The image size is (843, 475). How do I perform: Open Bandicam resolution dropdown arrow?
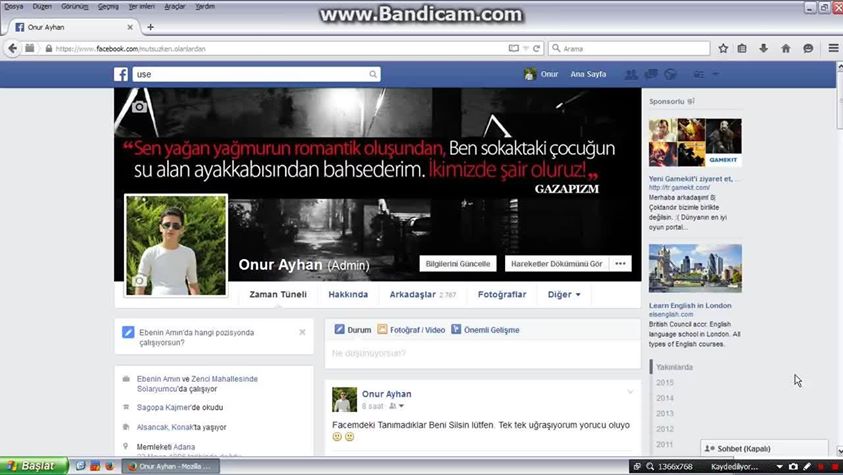779,466
